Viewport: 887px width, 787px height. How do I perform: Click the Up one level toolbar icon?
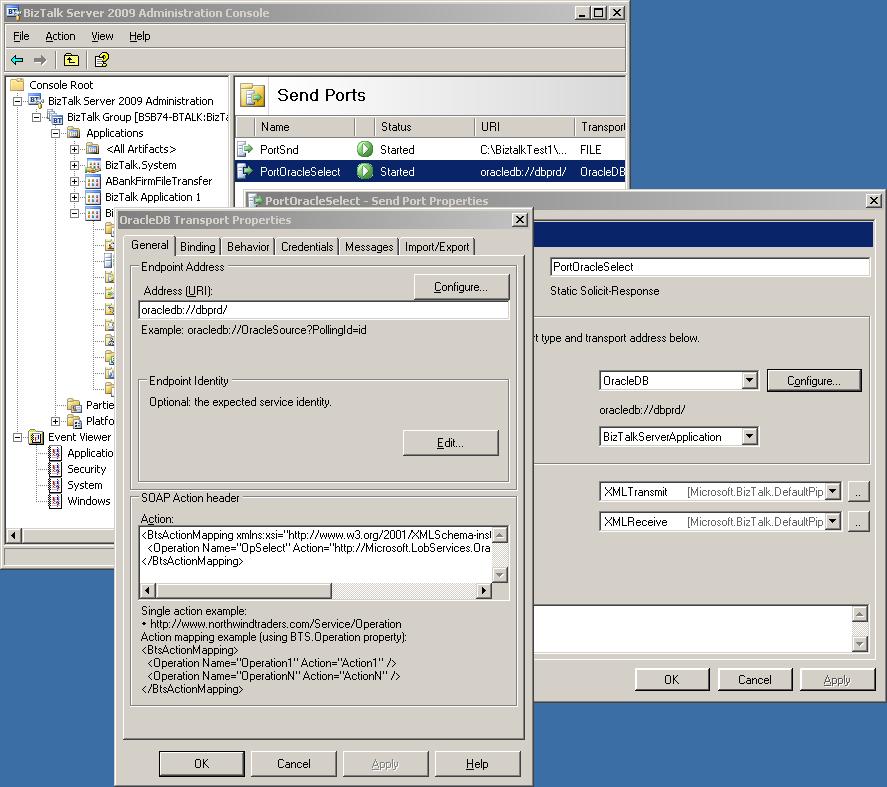[71, 59]
